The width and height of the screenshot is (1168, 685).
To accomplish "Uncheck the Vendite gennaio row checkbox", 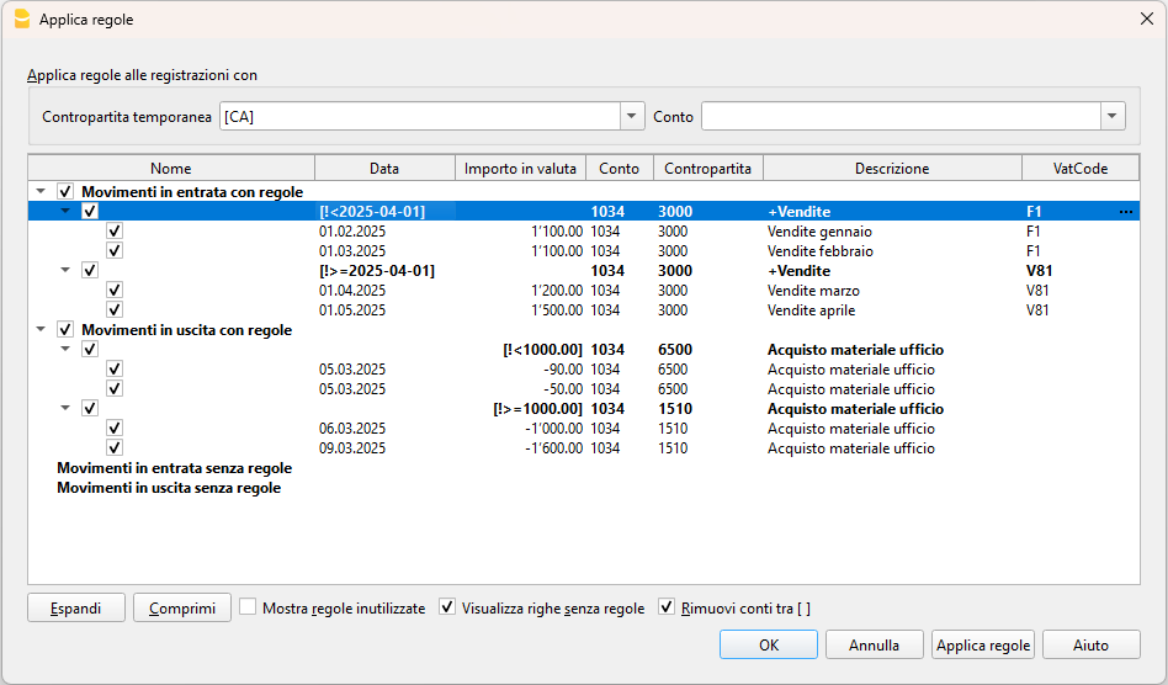I will click(115, 231).
